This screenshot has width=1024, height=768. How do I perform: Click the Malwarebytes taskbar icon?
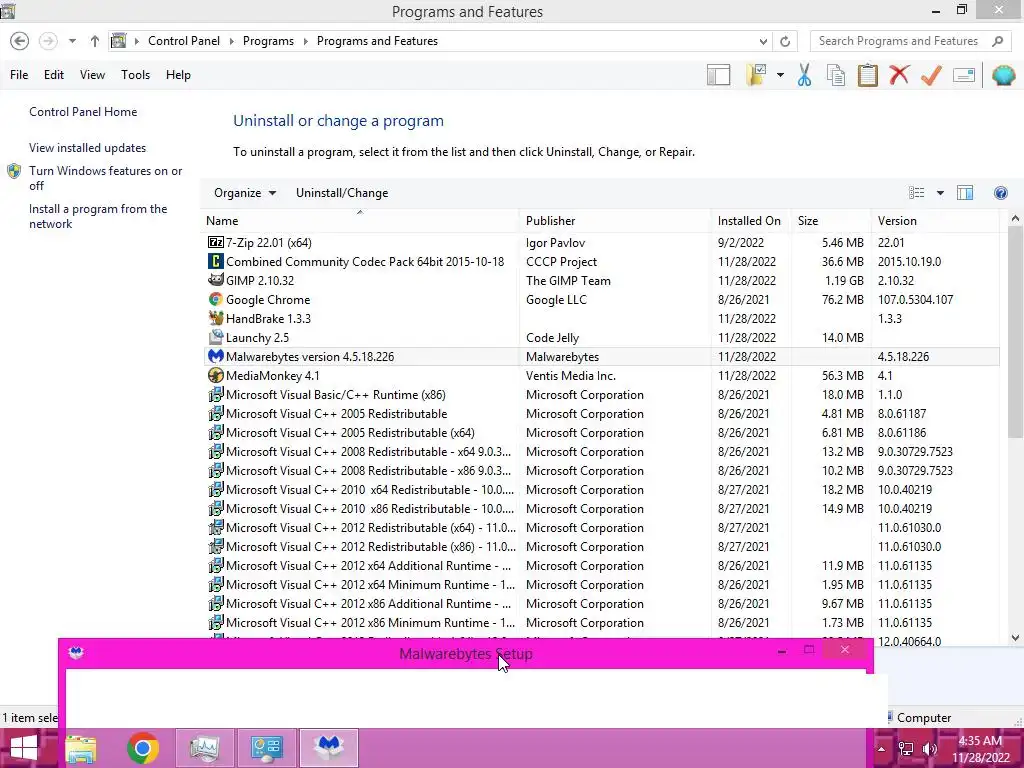tap(328, 748)
